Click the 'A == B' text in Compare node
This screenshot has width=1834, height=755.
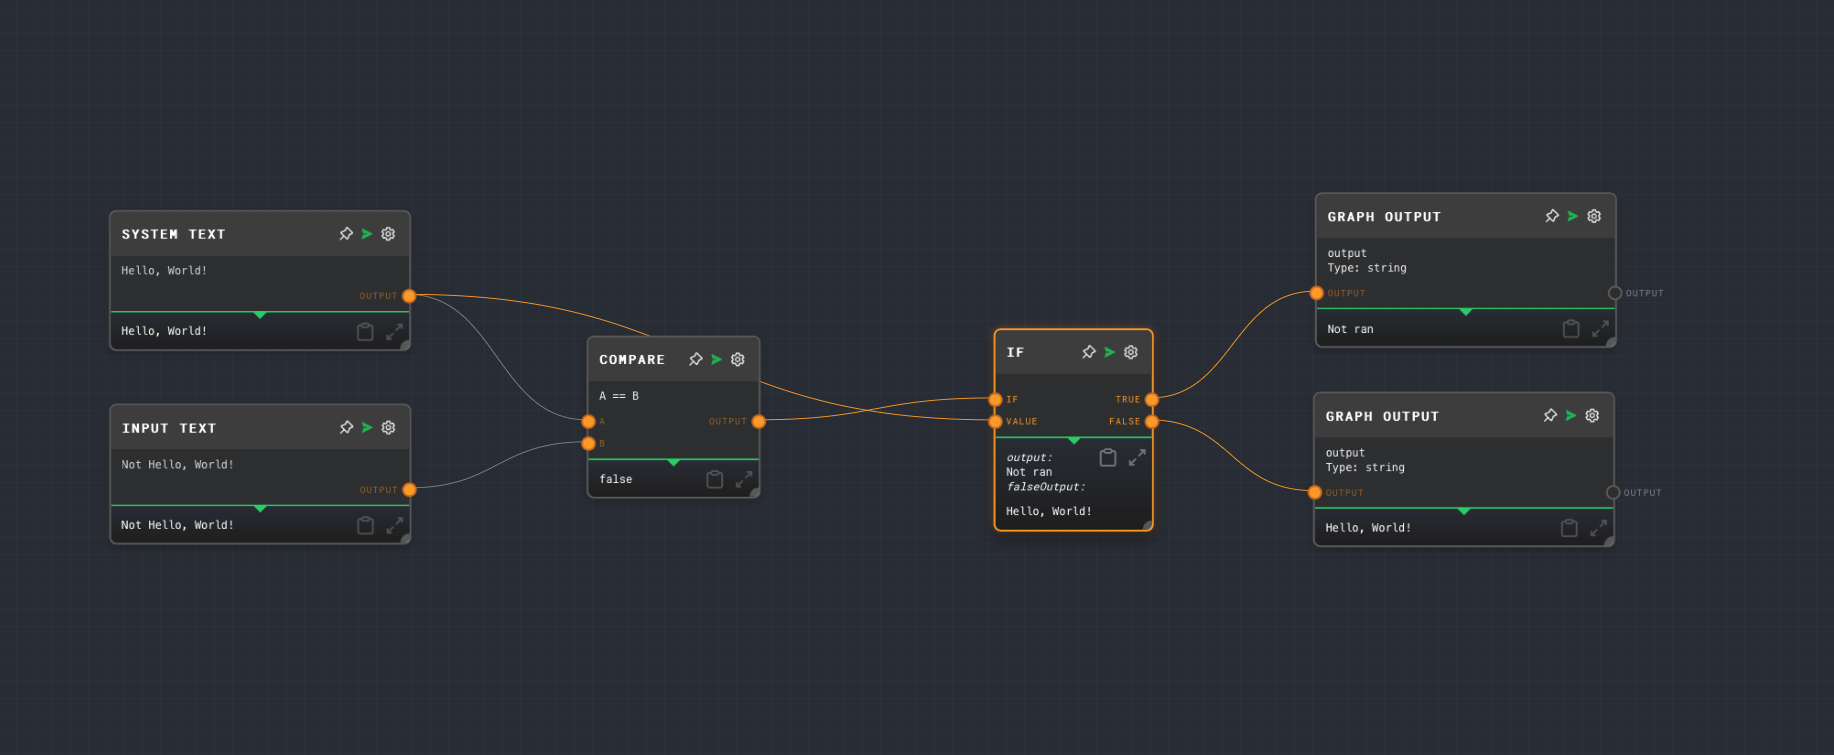tap(619, 396)
